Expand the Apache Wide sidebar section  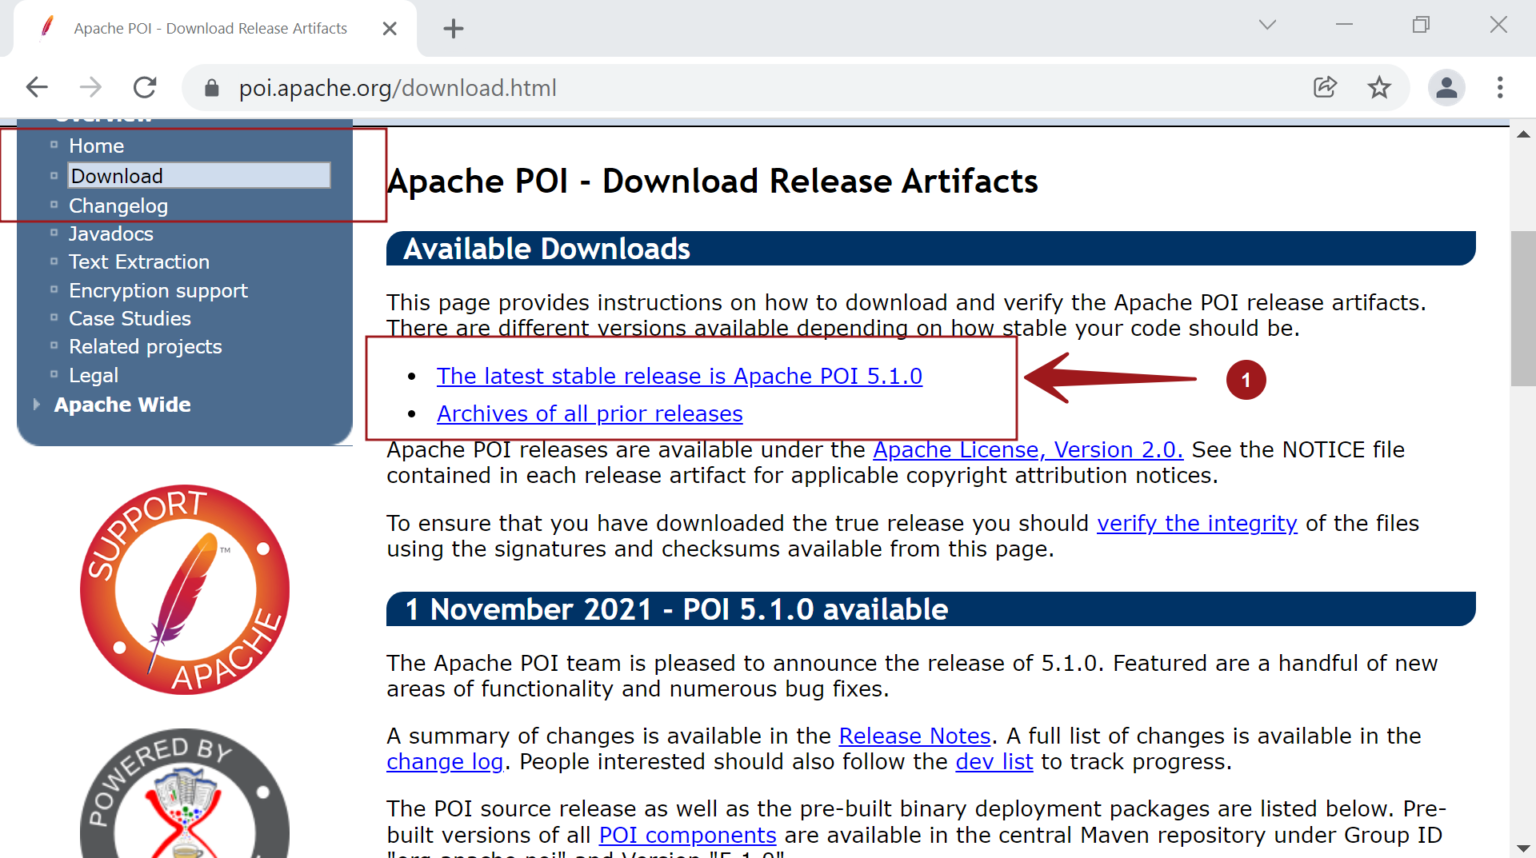click(122, 404)
